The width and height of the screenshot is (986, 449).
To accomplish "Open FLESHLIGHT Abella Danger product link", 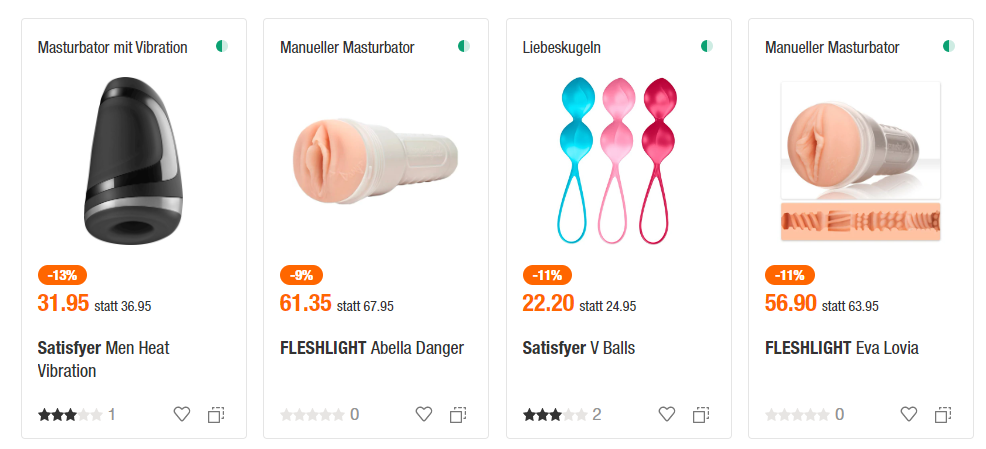I will pos(371,348).
